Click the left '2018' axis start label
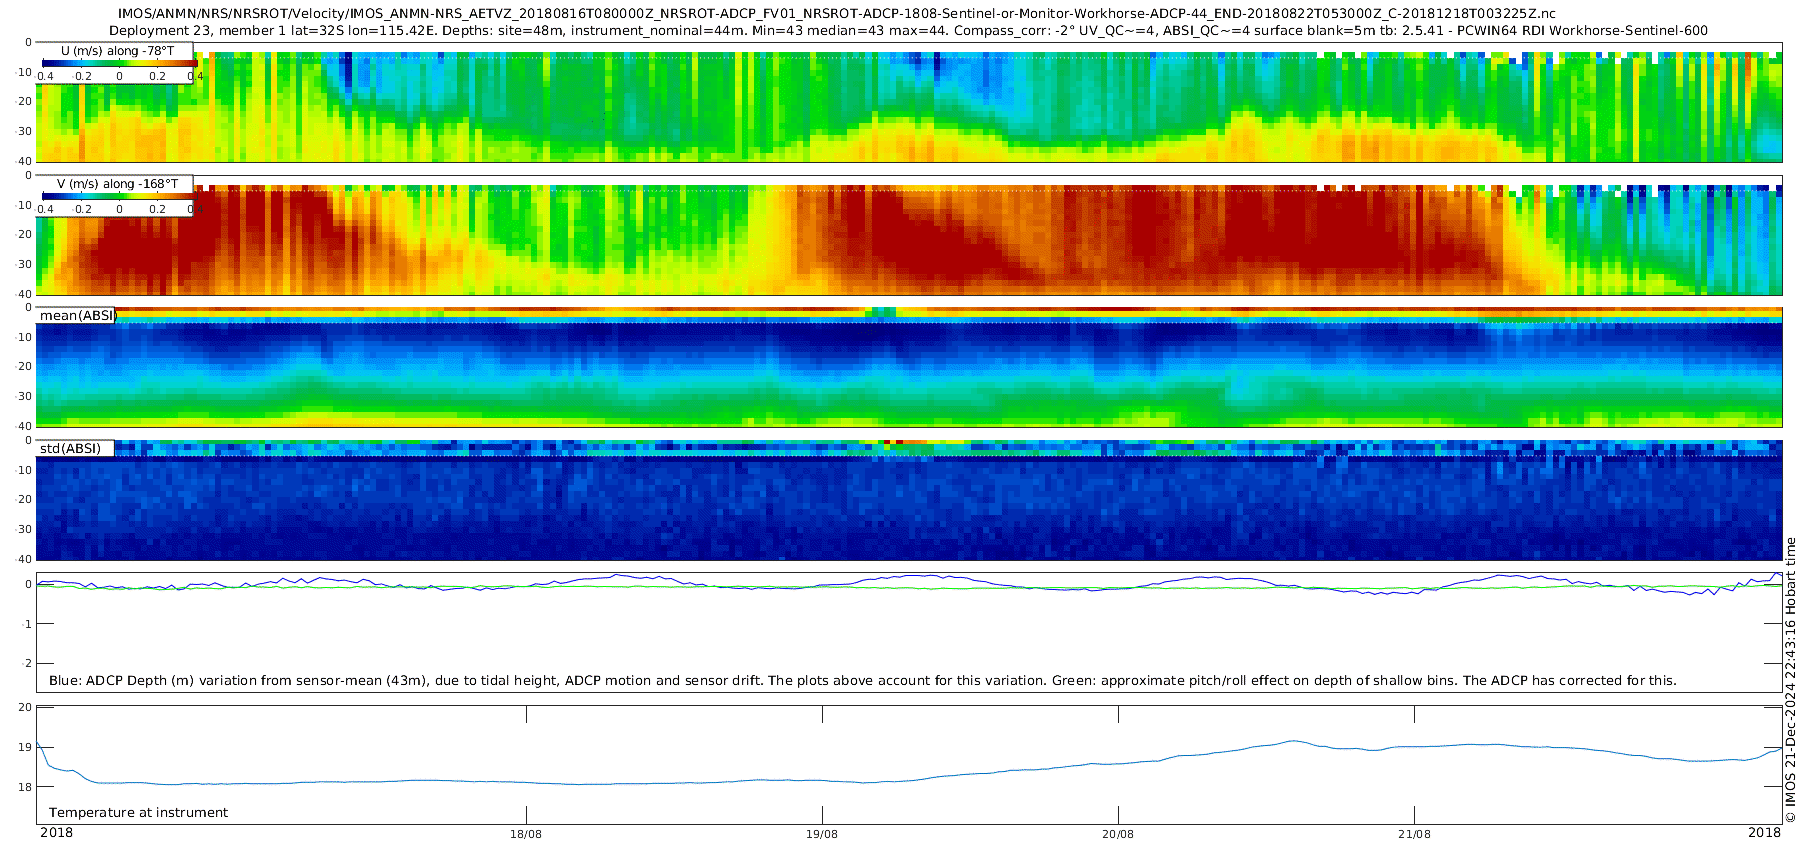The width and height of the screenshot is (1800, 850). tap(56, 833)
